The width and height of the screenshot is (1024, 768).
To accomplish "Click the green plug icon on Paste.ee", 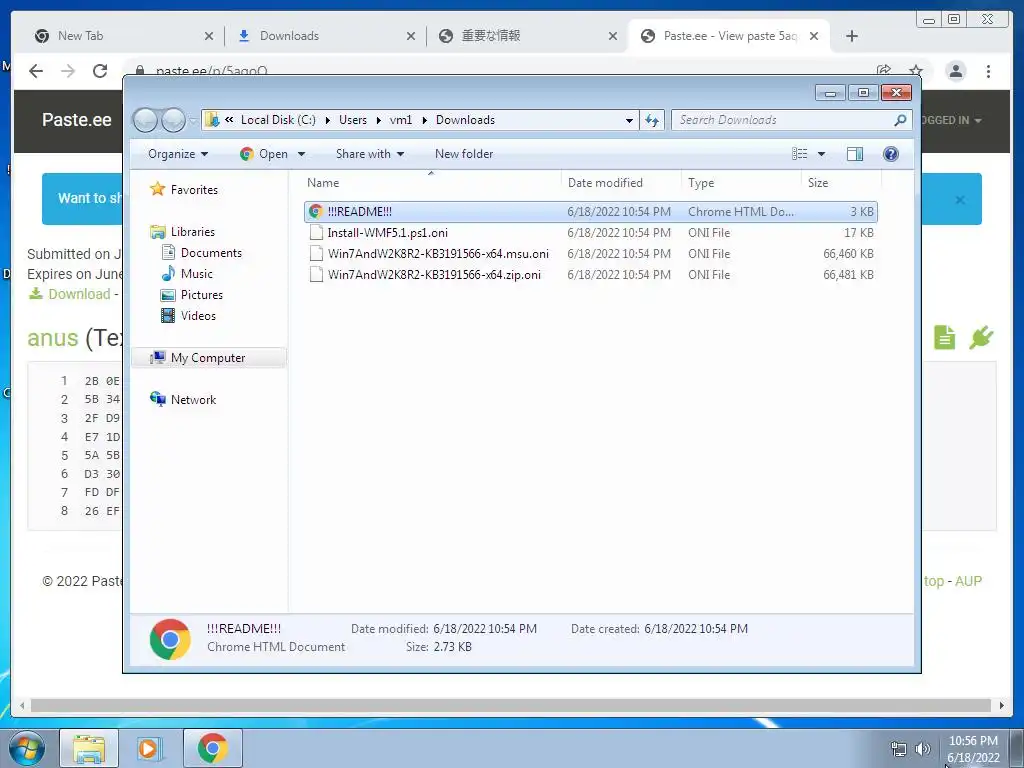I will tap(982, 338).
